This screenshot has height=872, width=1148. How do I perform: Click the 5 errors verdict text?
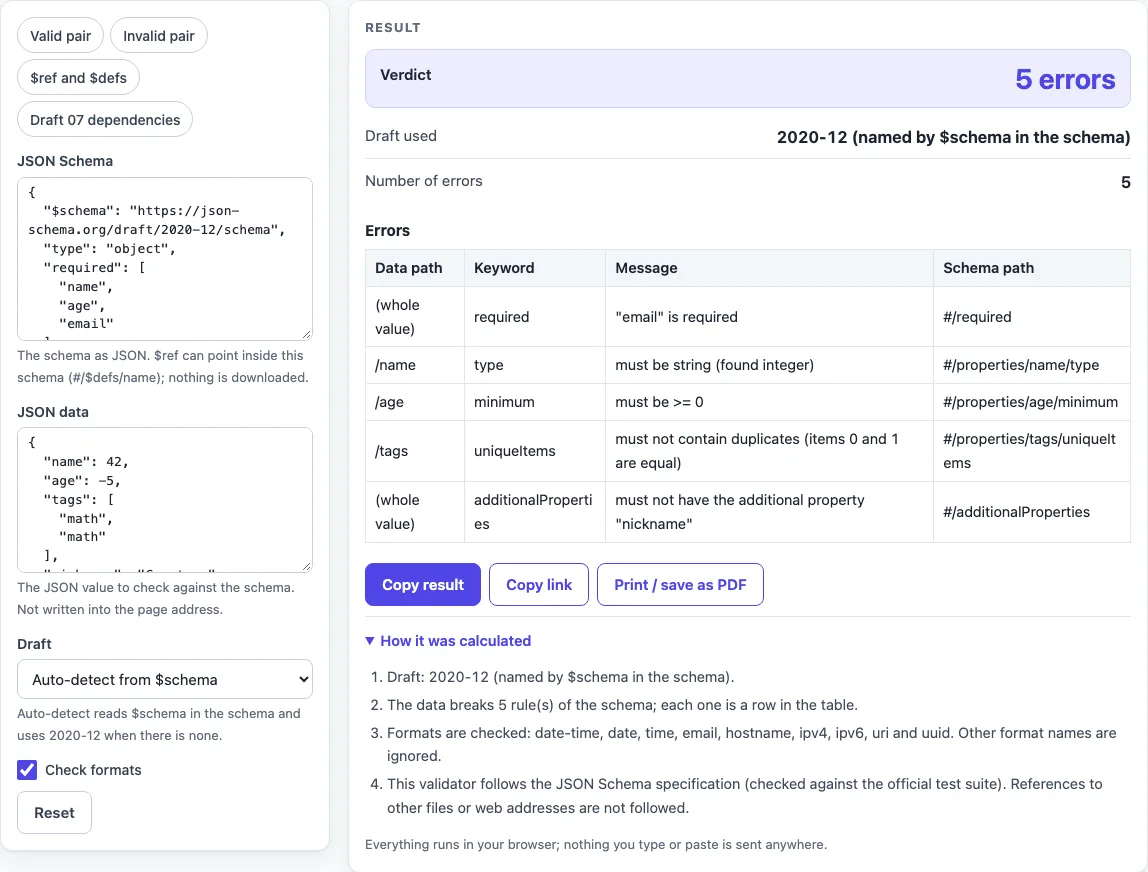click(x=1065, y=79)
